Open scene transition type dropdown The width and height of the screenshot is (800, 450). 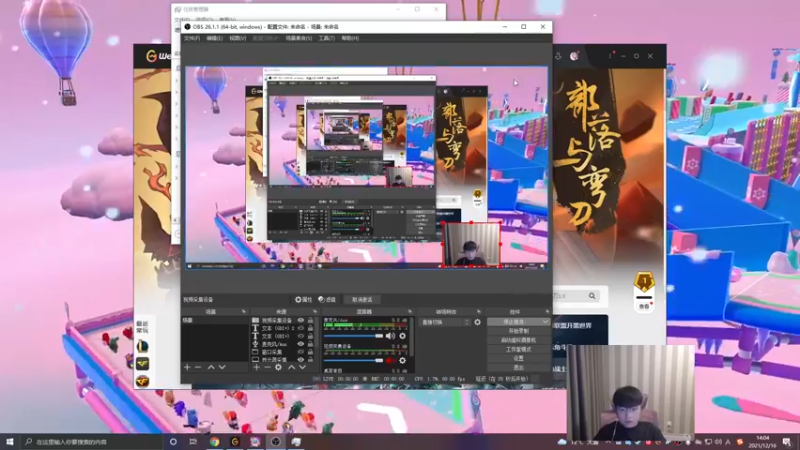(x=444, y=322)
